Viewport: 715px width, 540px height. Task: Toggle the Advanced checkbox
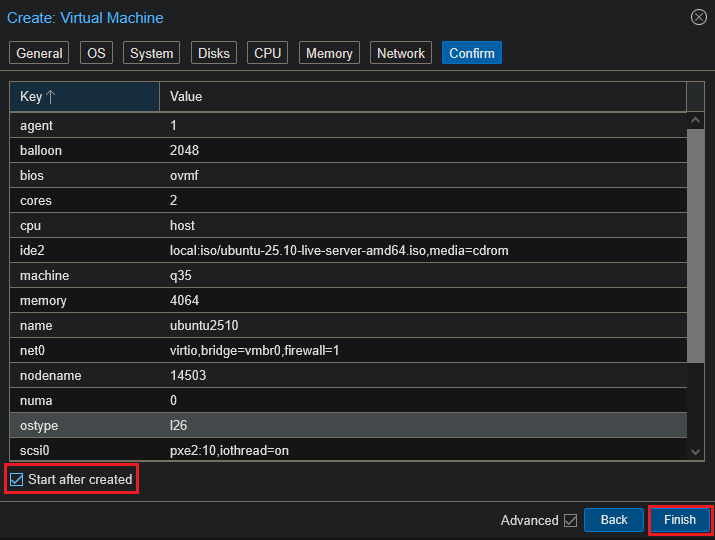coord(570,520)
